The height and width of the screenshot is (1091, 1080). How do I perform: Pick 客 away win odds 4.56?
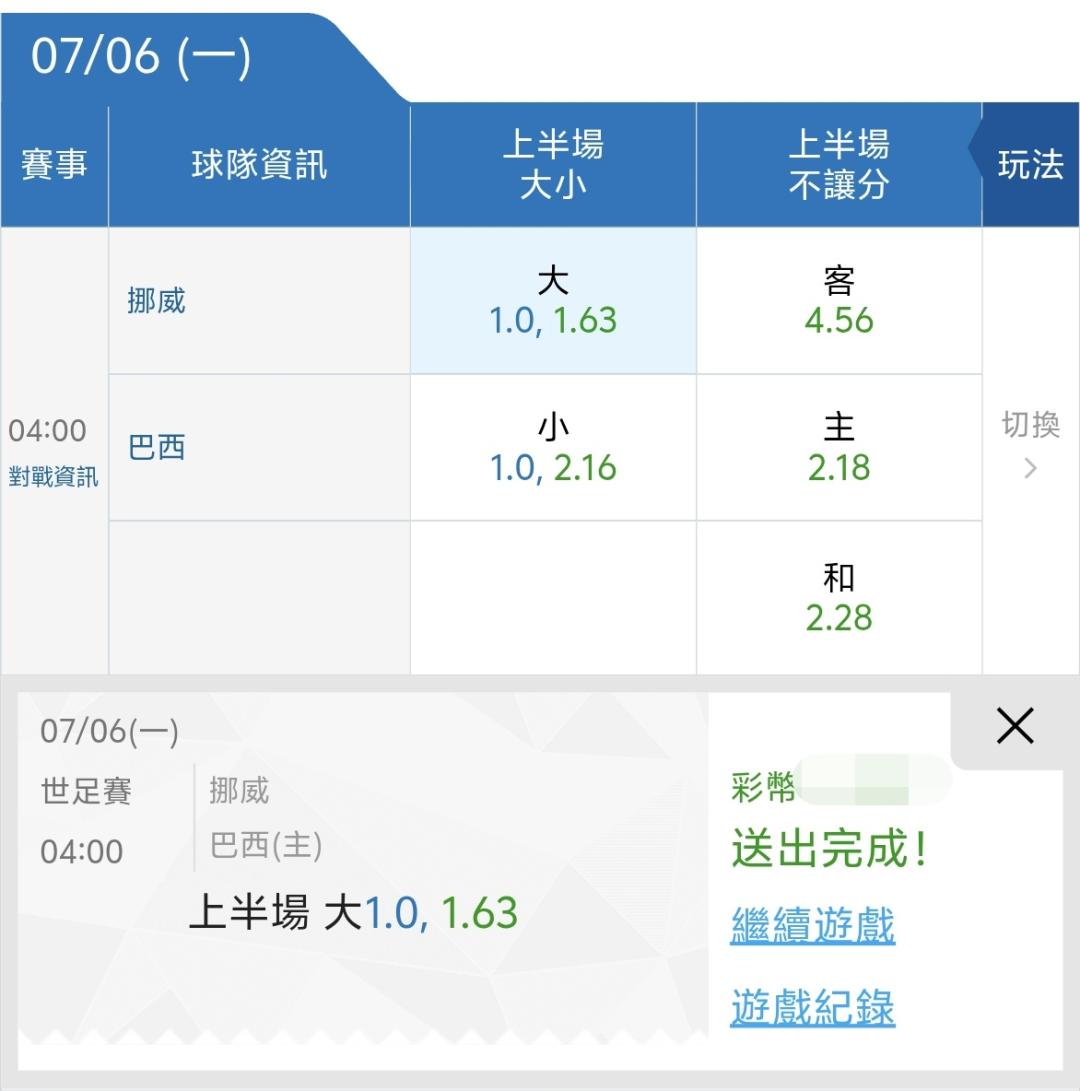click(x=839, y=301)
